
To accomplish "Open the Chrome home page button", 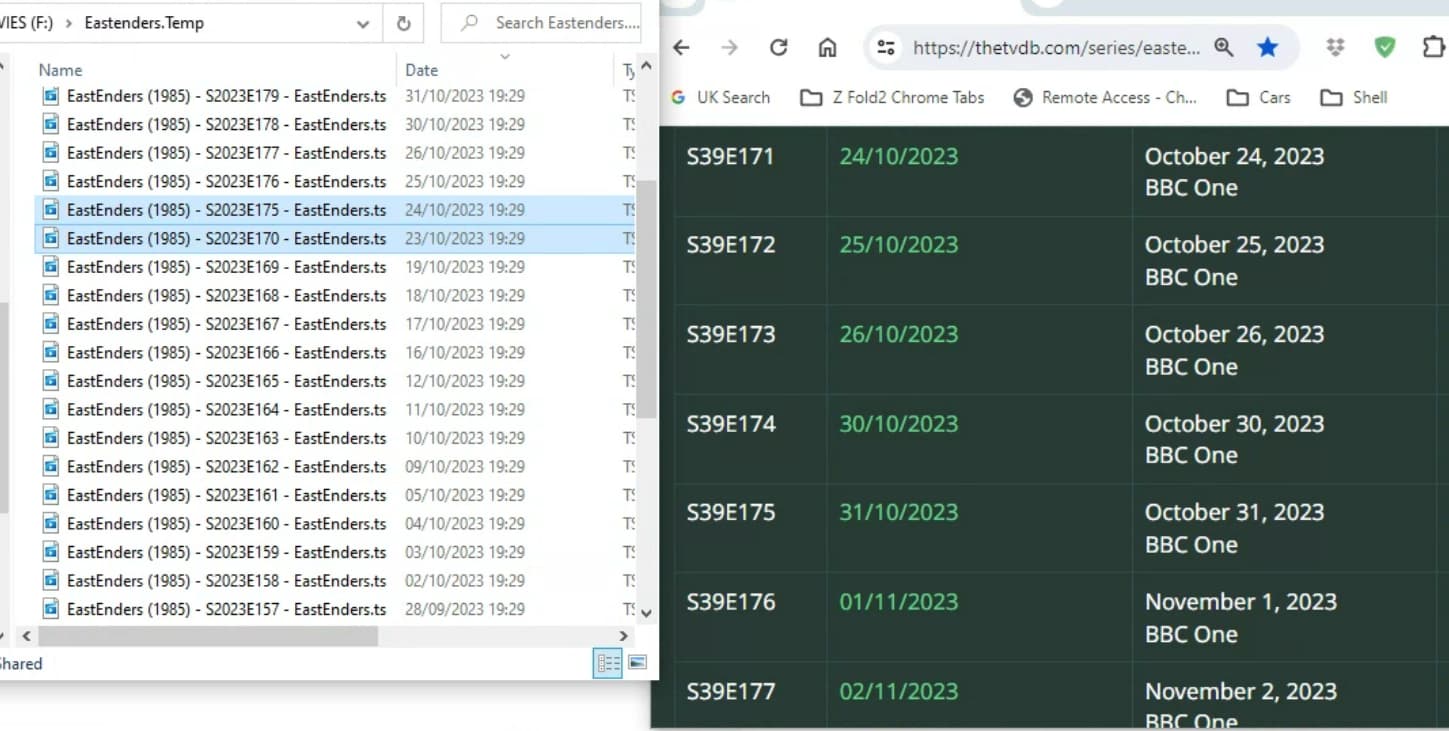I will [827, 47].
